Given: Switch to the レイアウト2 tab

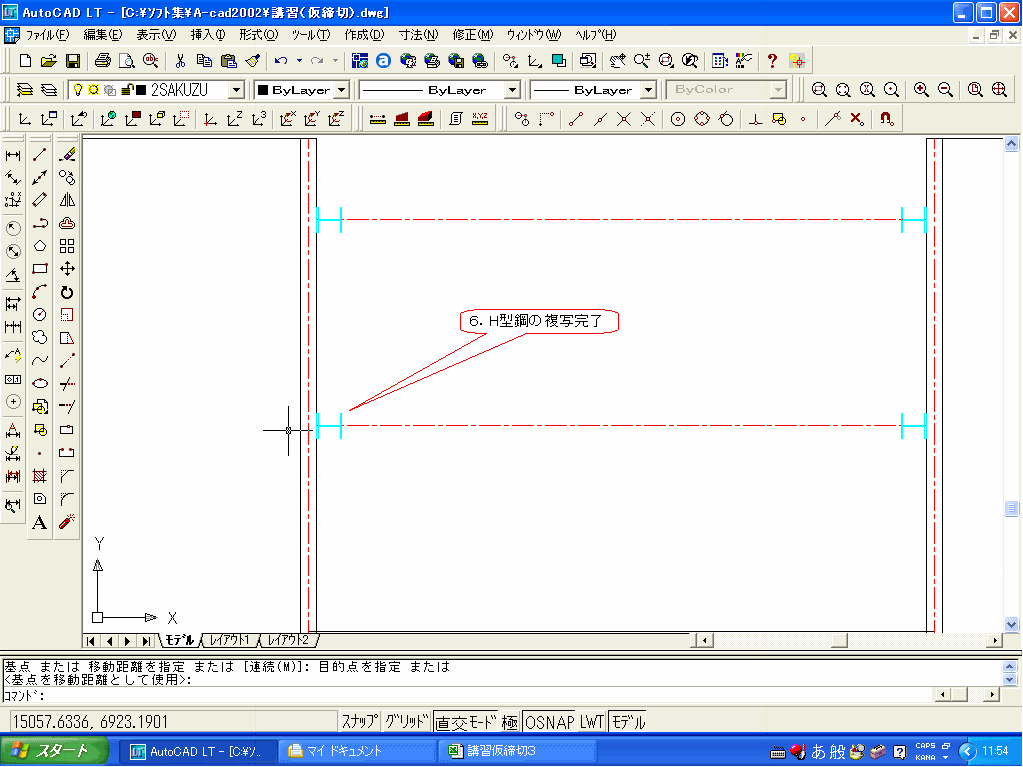Looking at the screenshot, I should (x=288, y=640).
